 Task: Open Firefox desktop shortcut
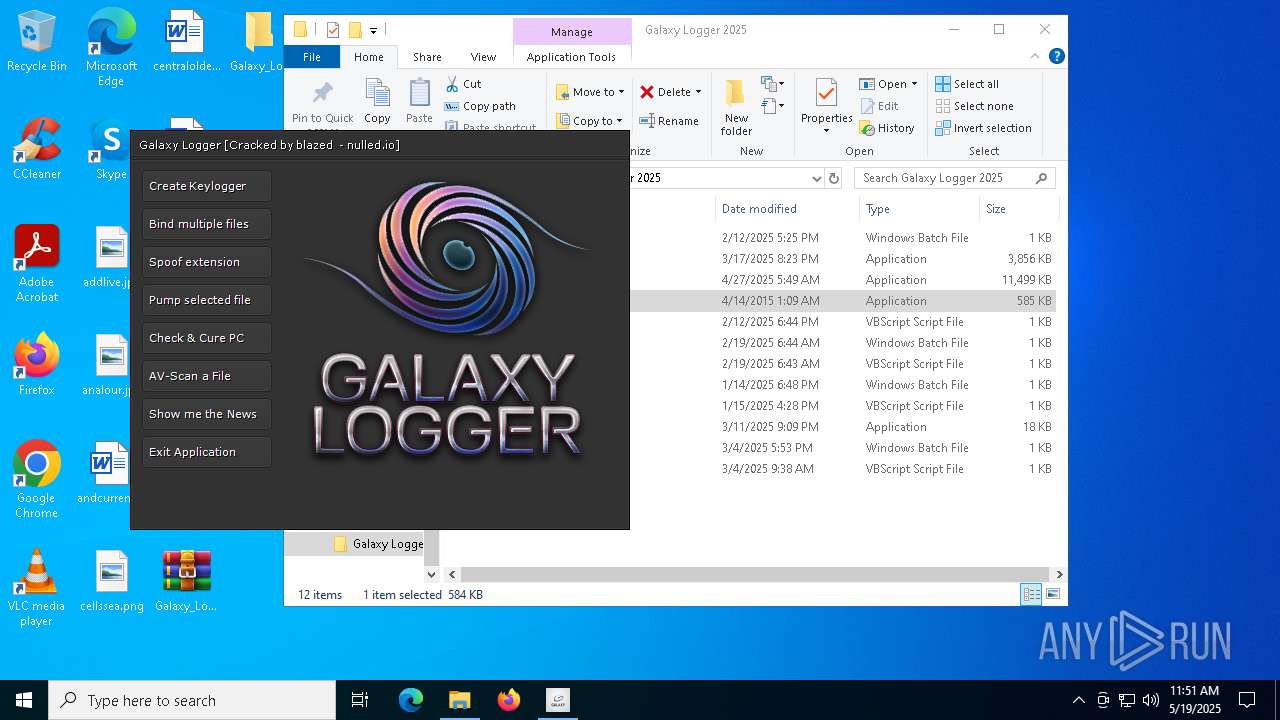37,365
